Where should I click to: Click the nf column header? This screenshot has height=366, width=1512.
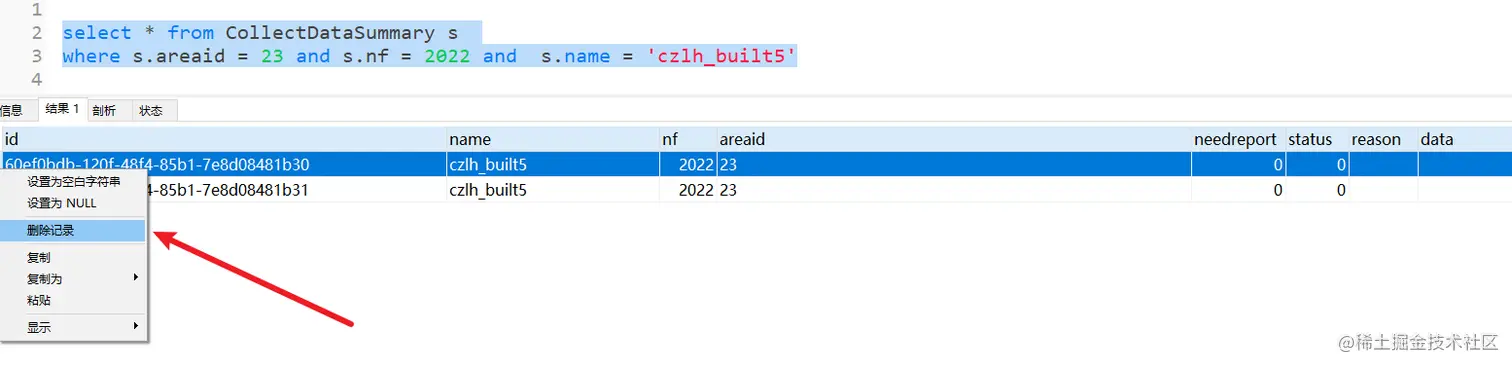(x=687, y=139)
